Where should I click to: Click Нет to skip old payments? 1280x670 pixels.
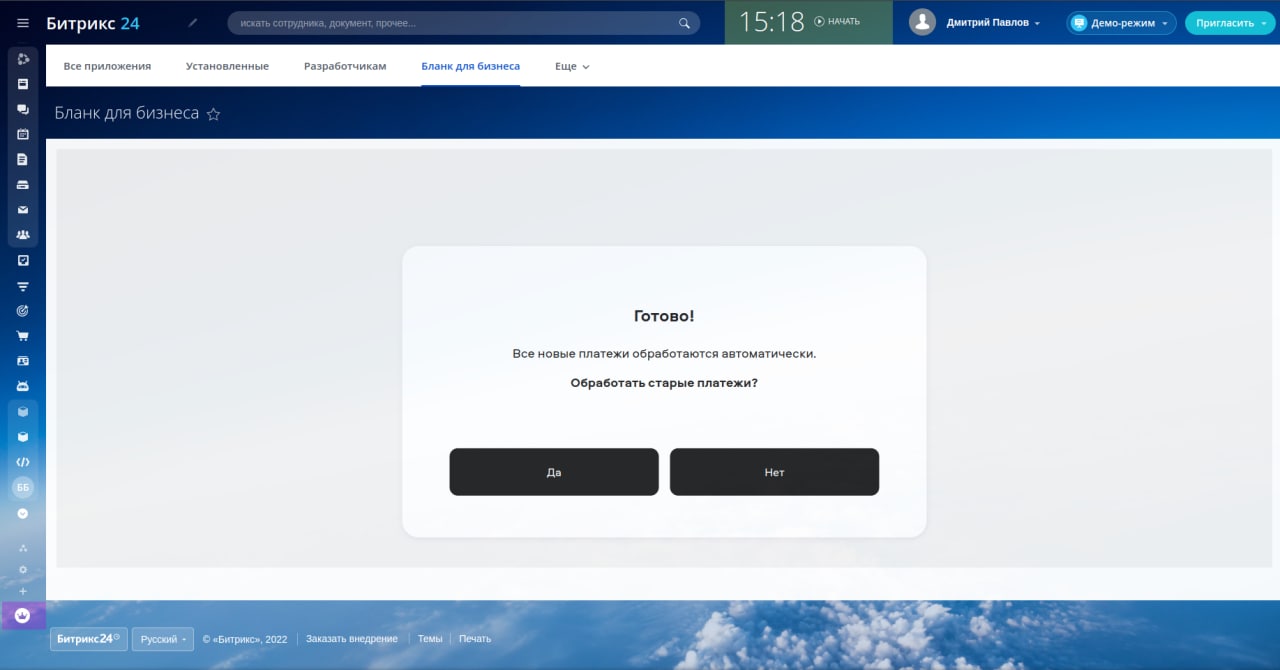tap(774, 472)
